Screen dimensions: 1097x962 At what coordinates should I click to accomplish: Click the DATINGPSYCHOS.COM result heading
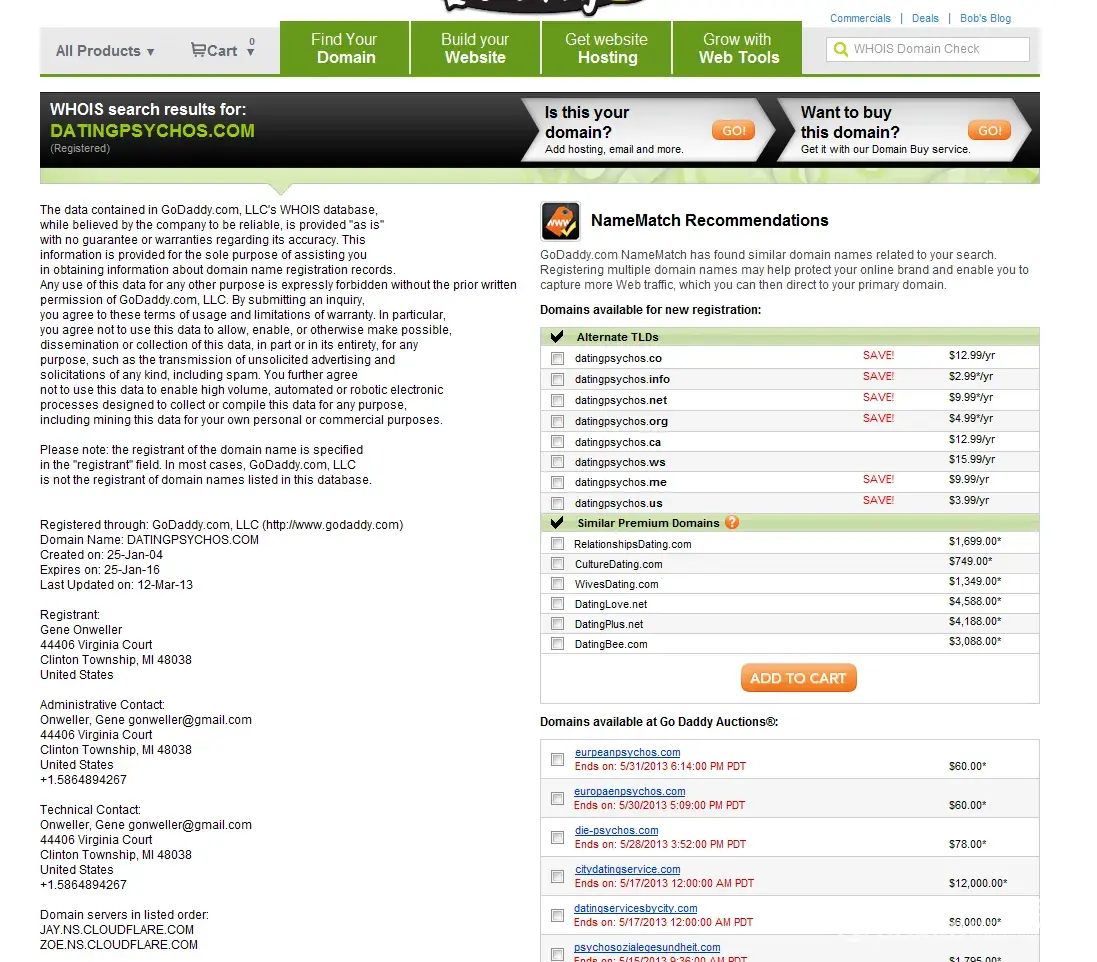[152, 131]
